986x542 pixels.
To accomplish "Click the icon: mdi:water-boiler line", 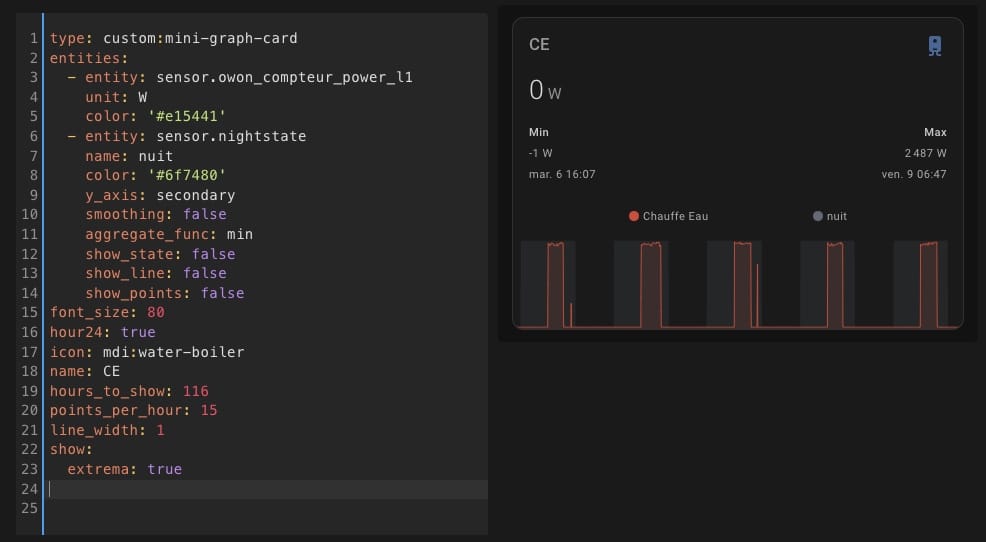I will pos(147,352).
